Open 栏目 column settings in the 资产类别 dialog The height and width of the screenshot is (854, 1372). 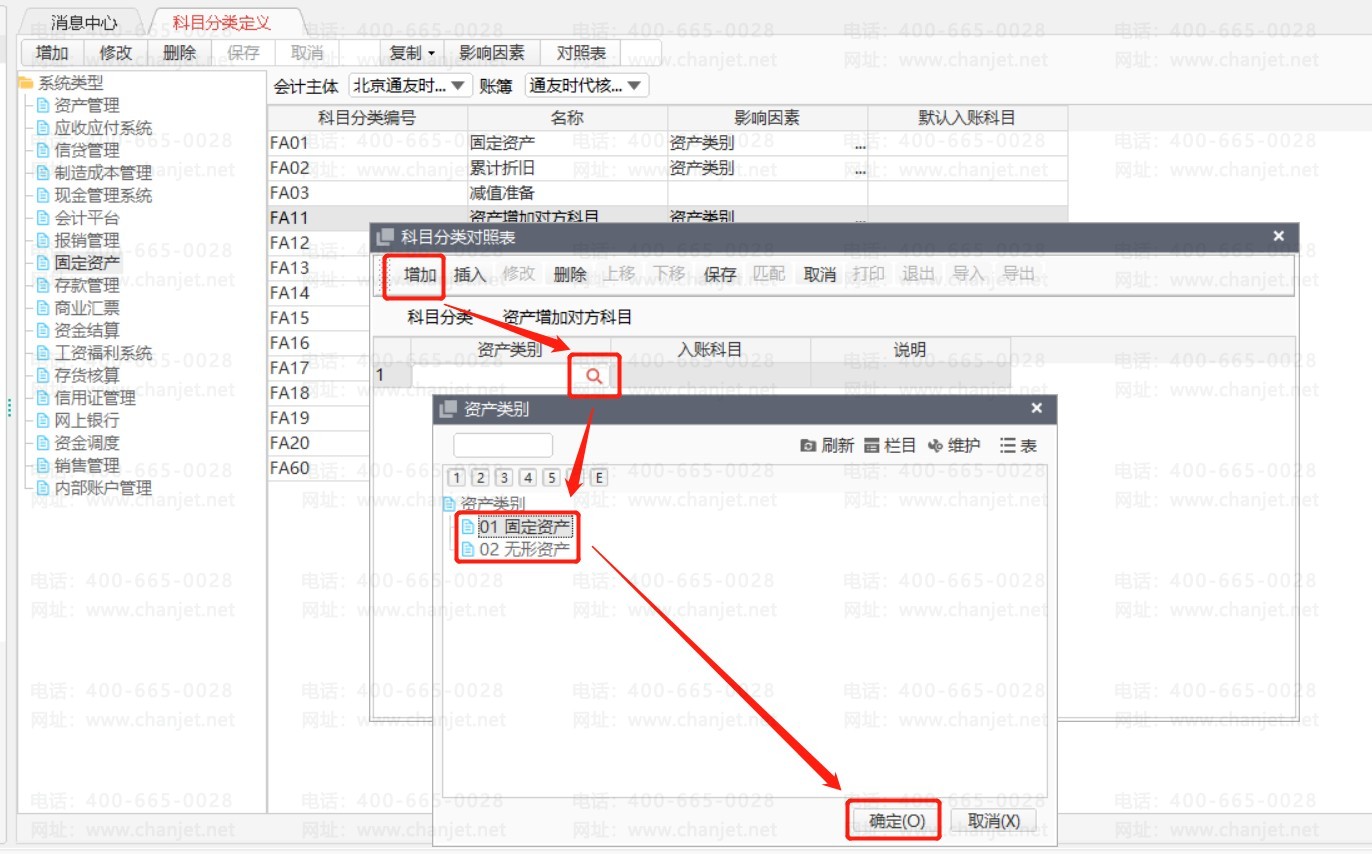pos(889,446)
